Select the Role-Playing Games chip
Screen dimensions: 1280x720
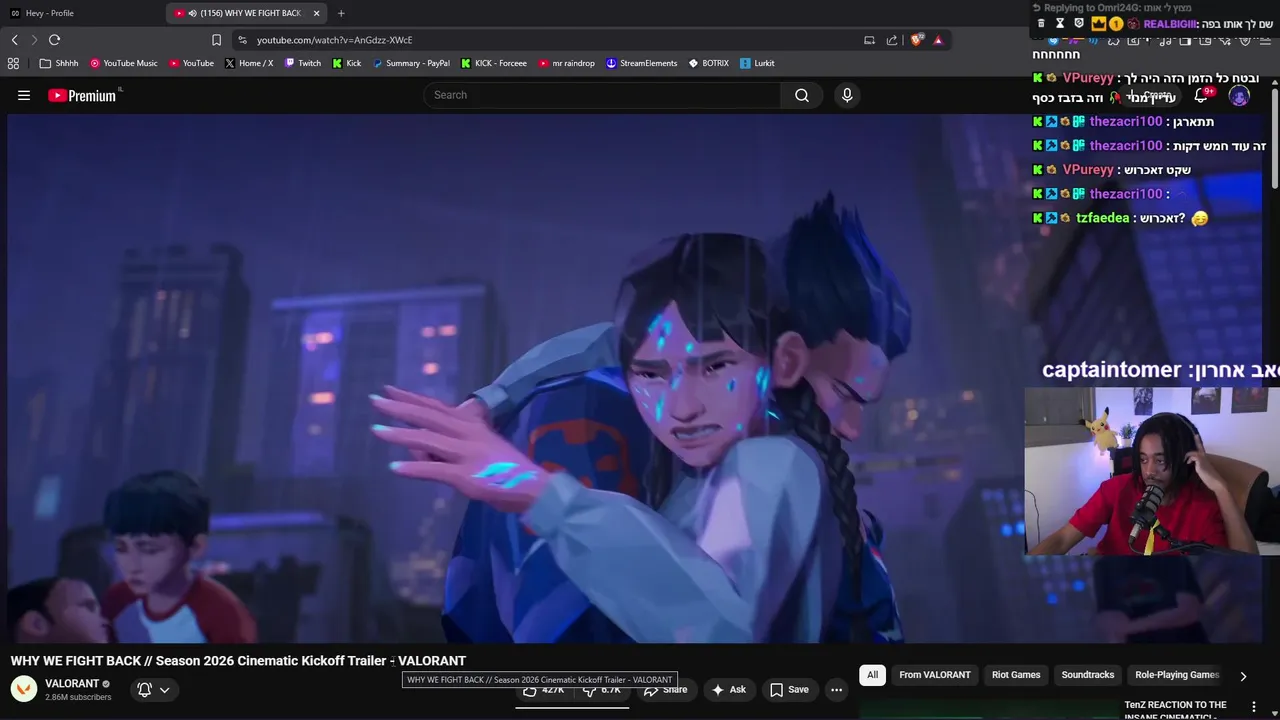[x=1177, y=675]
